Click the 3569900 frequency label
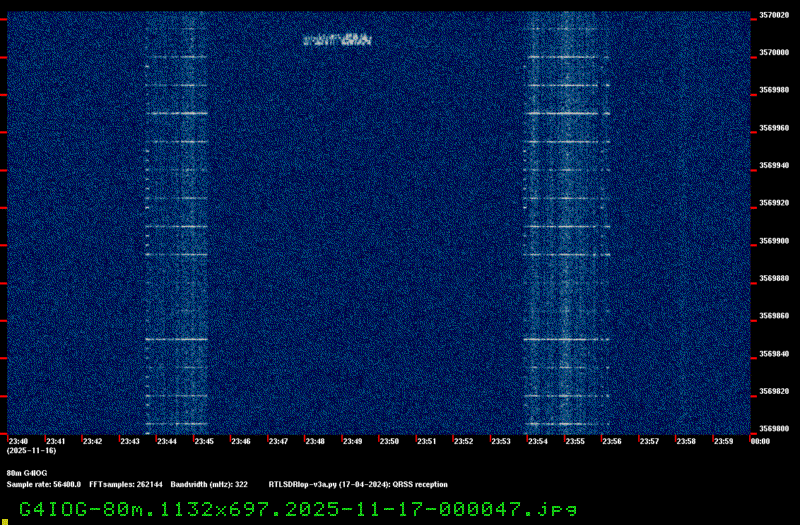Image resolution: width=800 pixels, height=525 pixels. coord(774,241)
